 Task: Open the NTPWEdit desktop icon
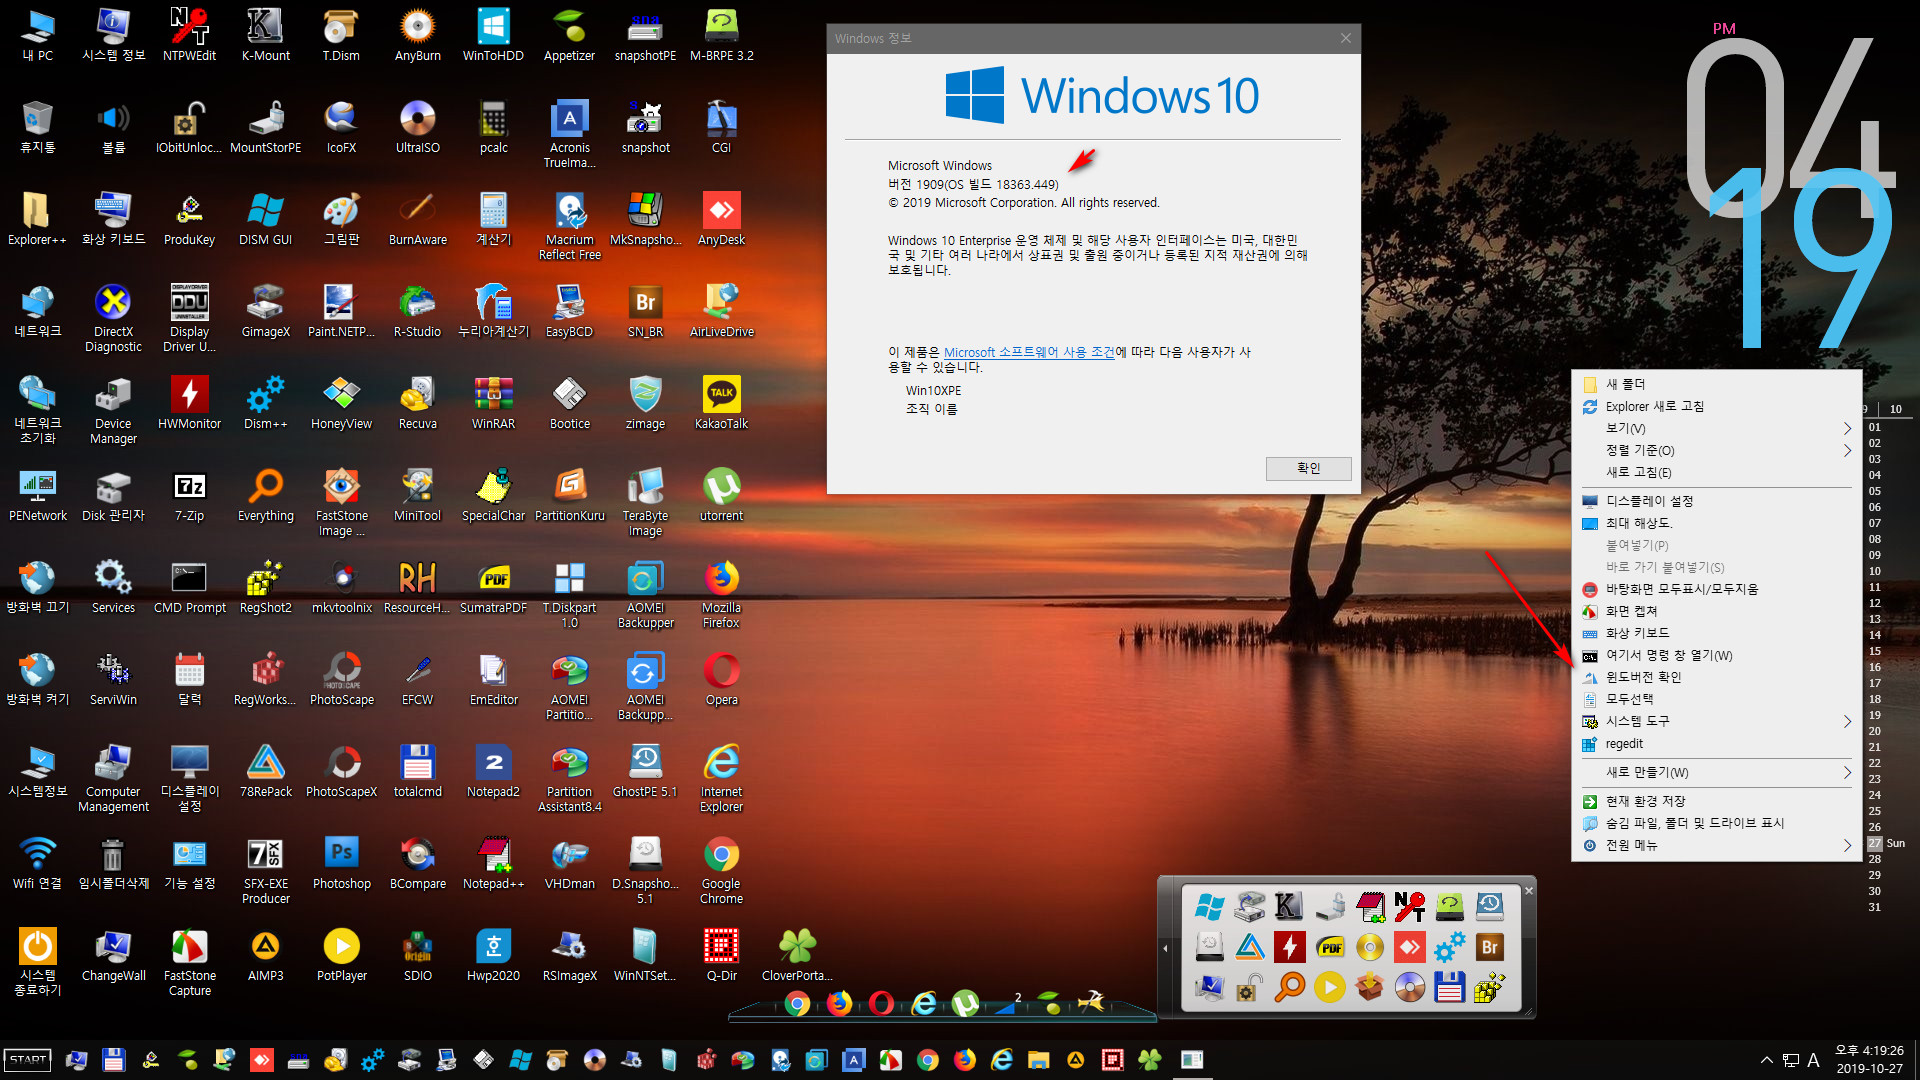(189, 35)
